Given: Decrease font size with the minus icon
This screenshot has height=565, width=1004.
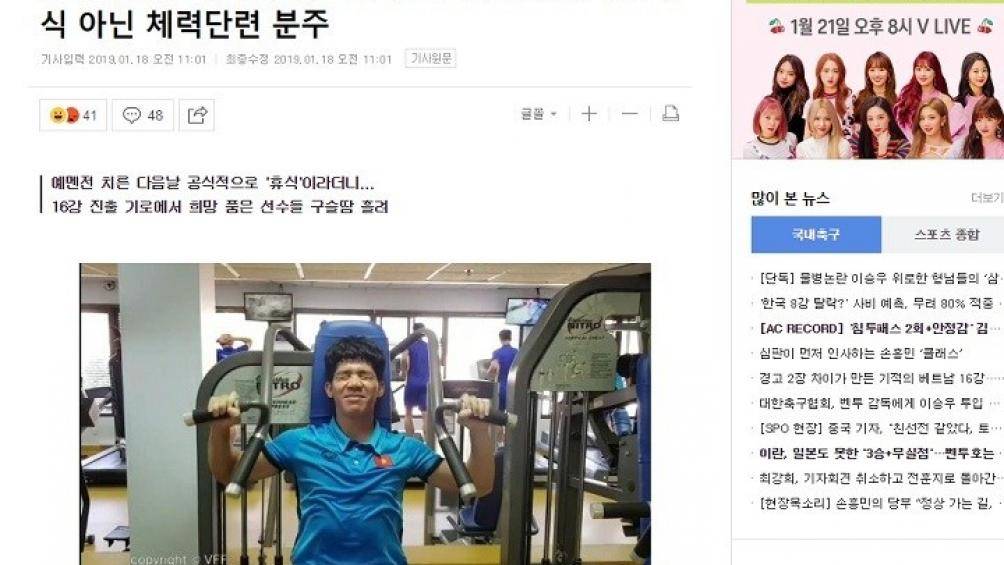Looking at the screenshot, I should click(x=629, y=114).
